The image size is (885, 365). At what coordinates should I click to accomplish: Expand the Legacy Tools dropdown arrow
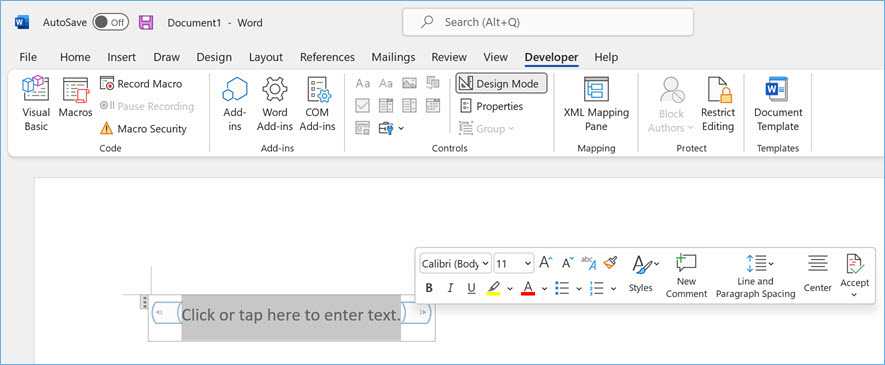(401, 129)
